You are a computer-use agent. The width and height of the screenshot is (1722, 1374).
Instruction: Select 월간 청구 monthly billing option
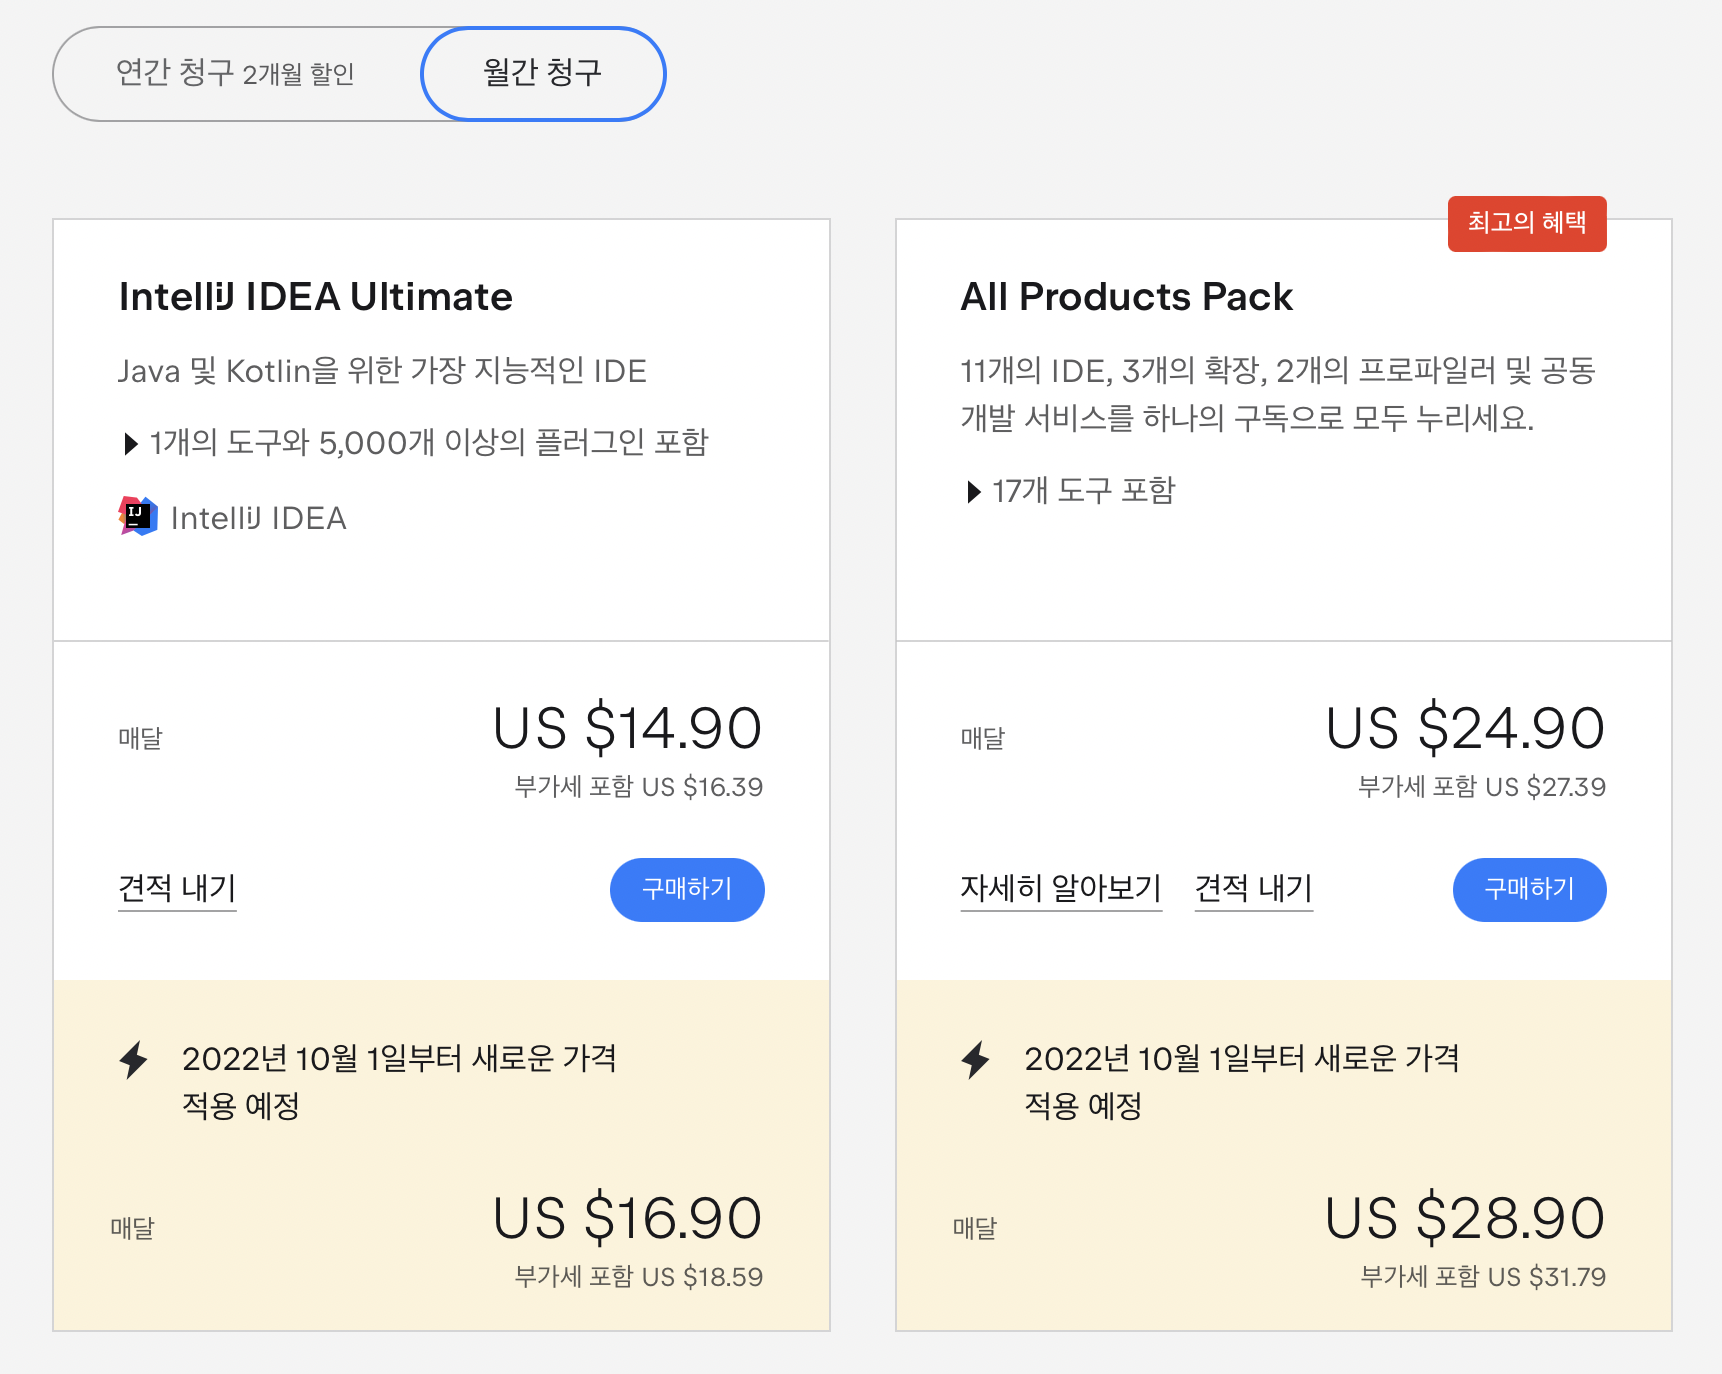(543, 73)
